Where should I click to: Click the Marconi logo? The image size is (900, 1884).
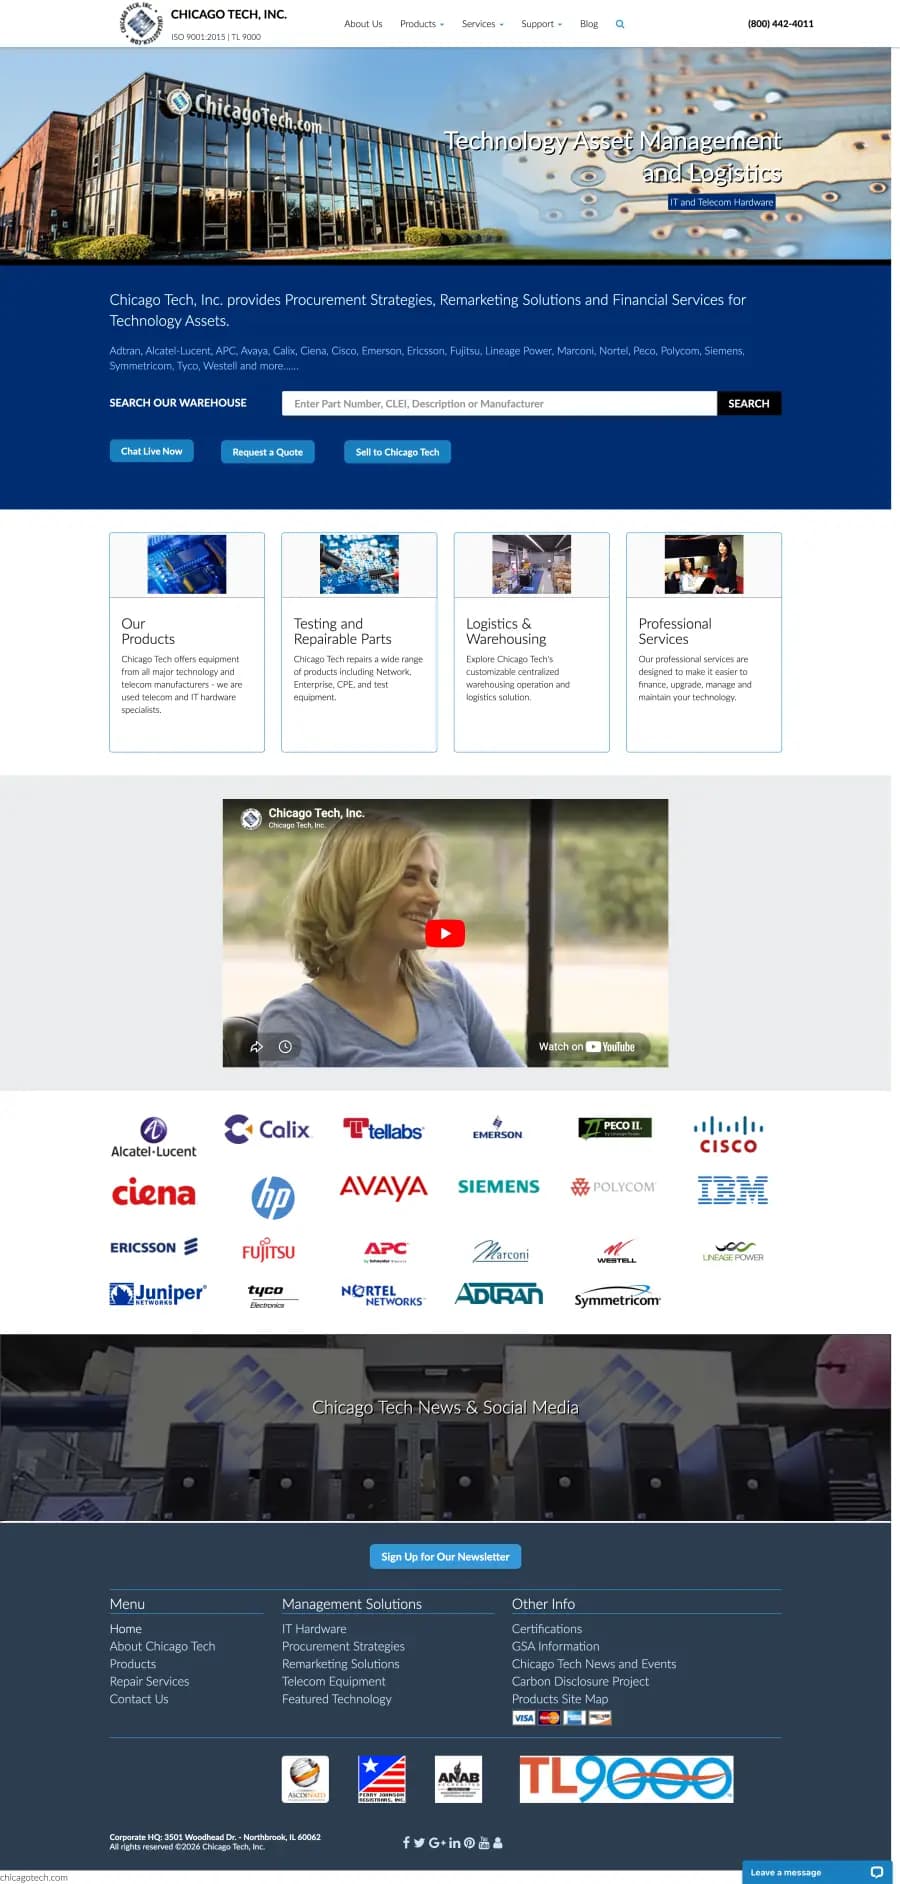[501, 1251]
